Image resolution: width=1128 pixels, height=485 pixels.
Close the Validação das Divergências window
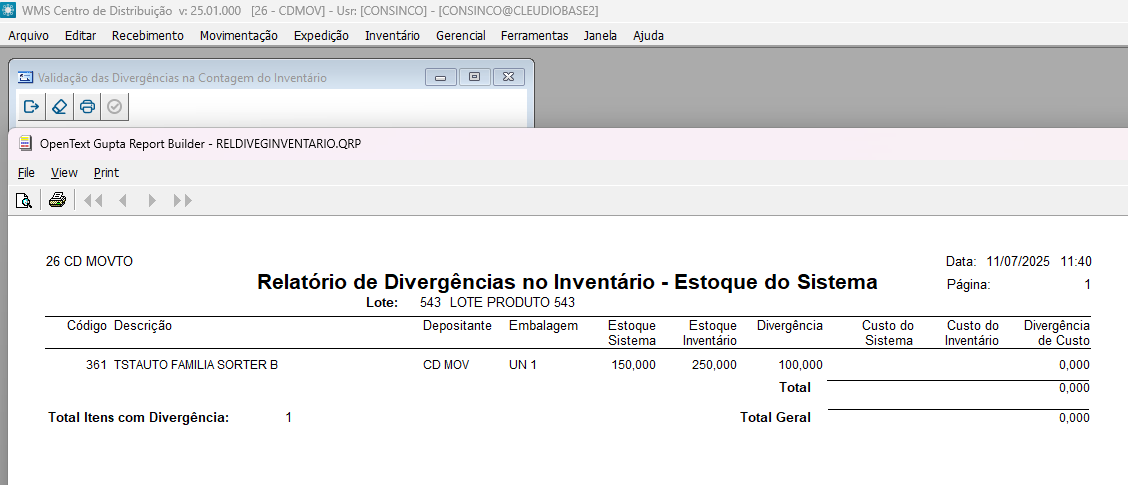pyautogui.click(x=508, y=77)
